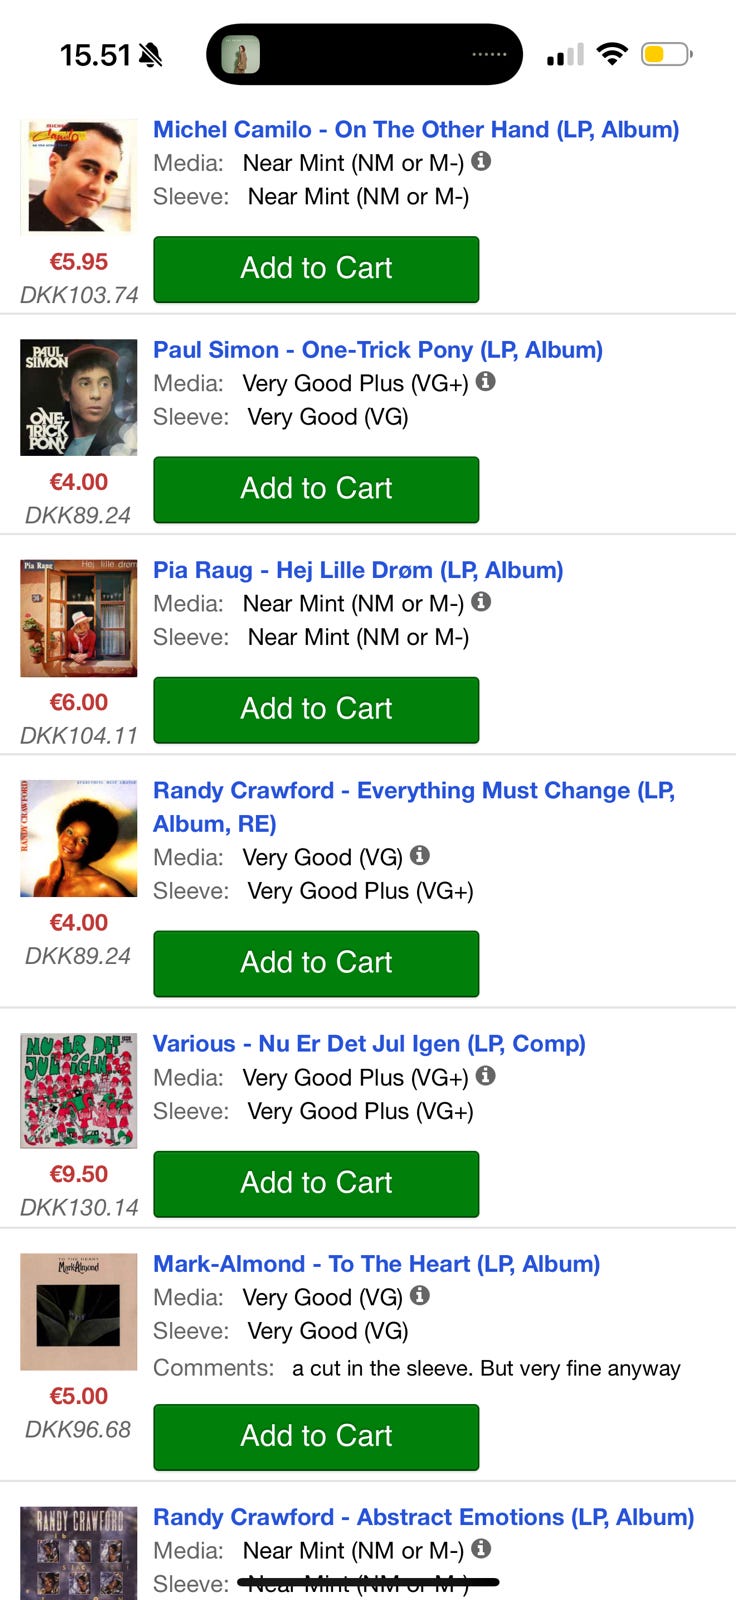Screen dimensions: 736x1600
Task: Add Everything Must Change to cart
Action: 316,963
